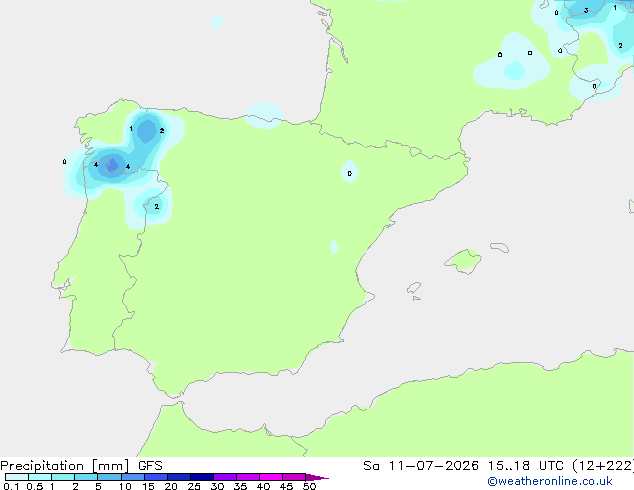634x490 pixels.
Task: Click the Mallorca island on the map
Action: pyautogui.click(x=464, y=261)
